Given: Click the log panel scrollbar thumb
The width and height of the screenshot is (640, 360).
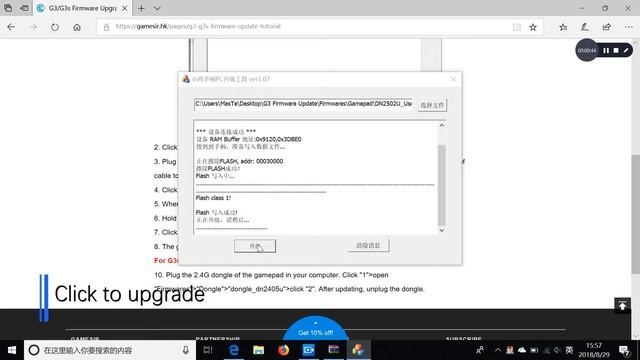Looking at the screenshot, I should tap(442, 185).
